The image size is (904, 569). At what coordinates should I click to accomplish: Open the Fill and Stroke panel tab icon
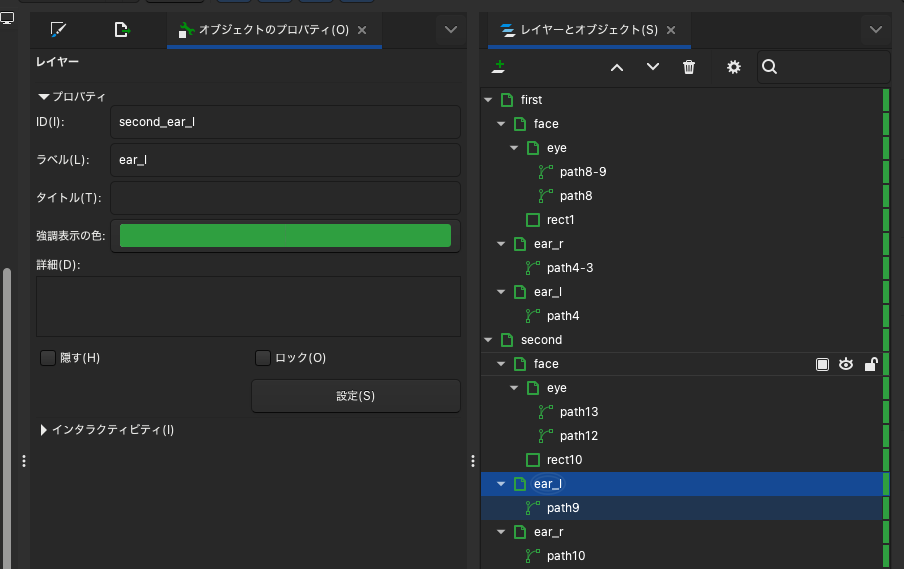[58, 29]
